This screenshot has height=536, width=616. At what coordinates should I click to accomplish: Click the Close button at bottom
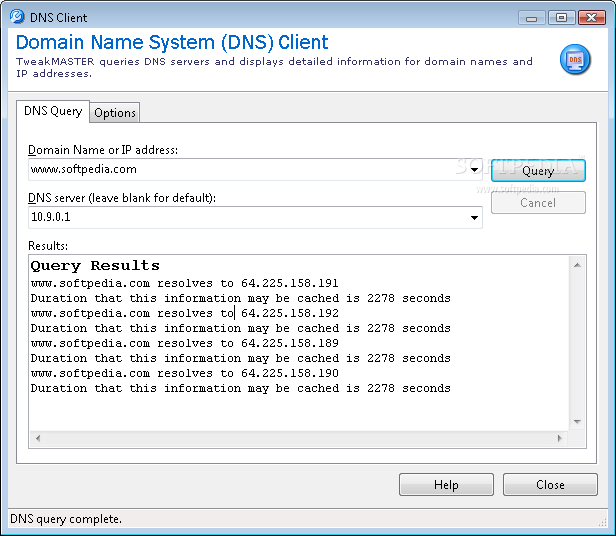coord(550,485)
